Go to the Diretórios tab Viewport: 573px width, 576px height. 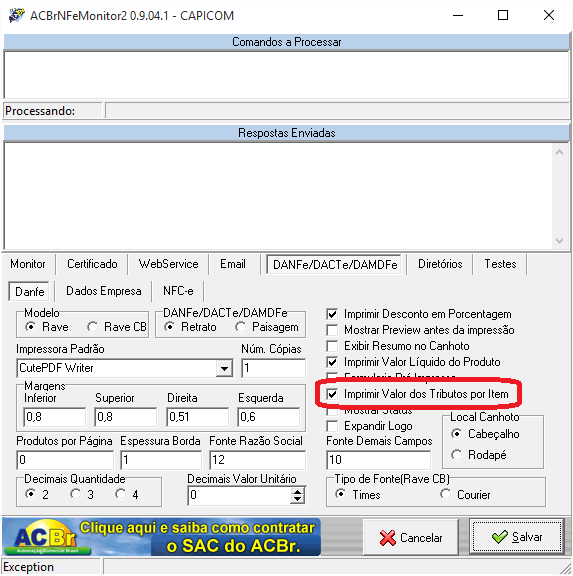(440, 264)
